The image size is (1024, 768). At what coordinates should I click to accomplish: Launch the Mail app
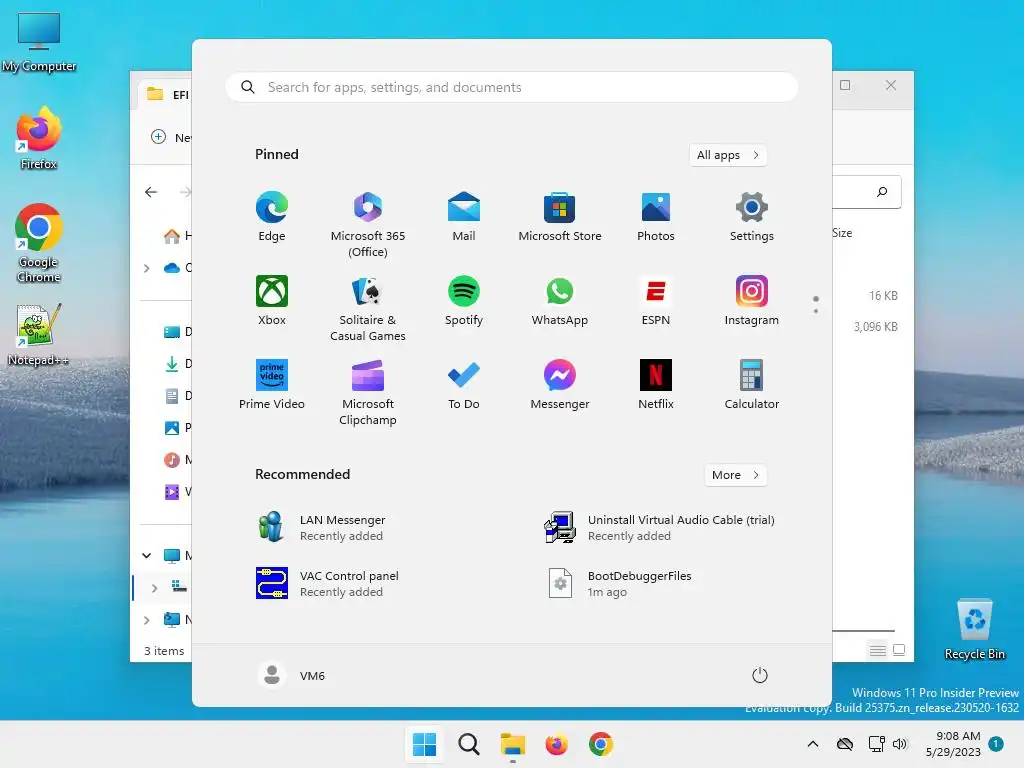(x=464, y=217)
